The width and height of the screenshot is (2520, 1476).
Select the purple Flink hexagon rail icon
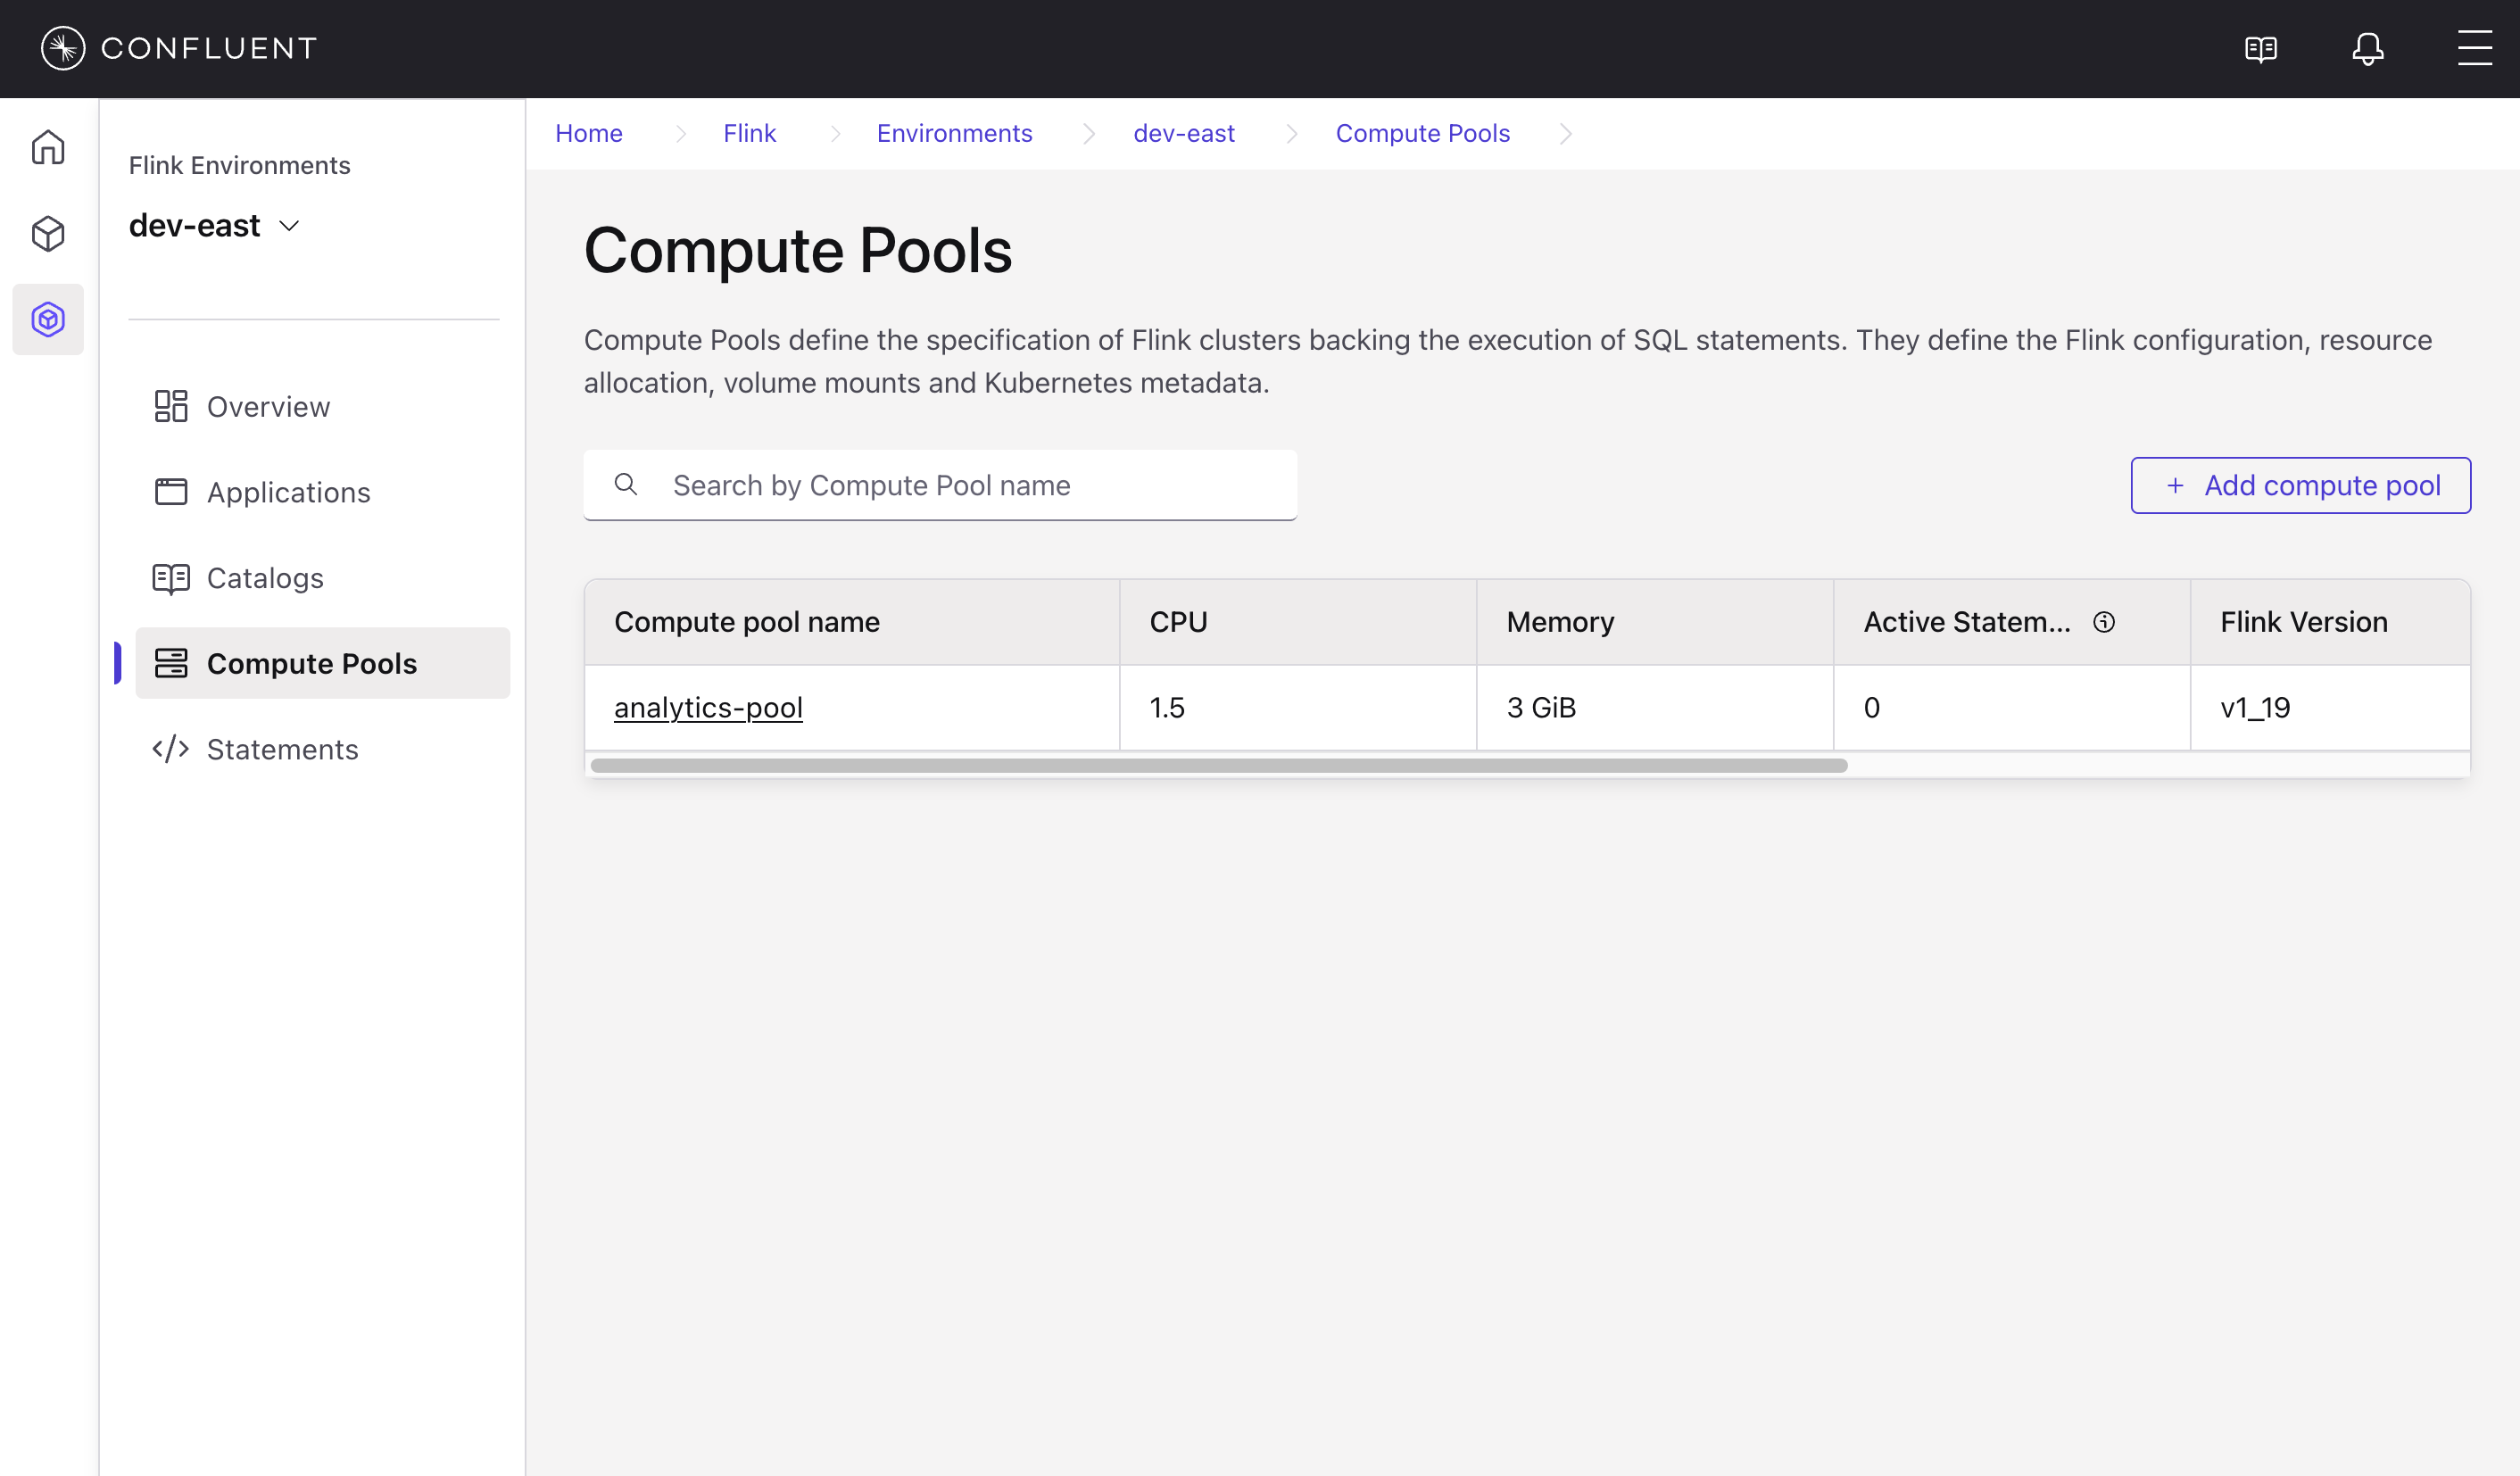tap(48, 319)
